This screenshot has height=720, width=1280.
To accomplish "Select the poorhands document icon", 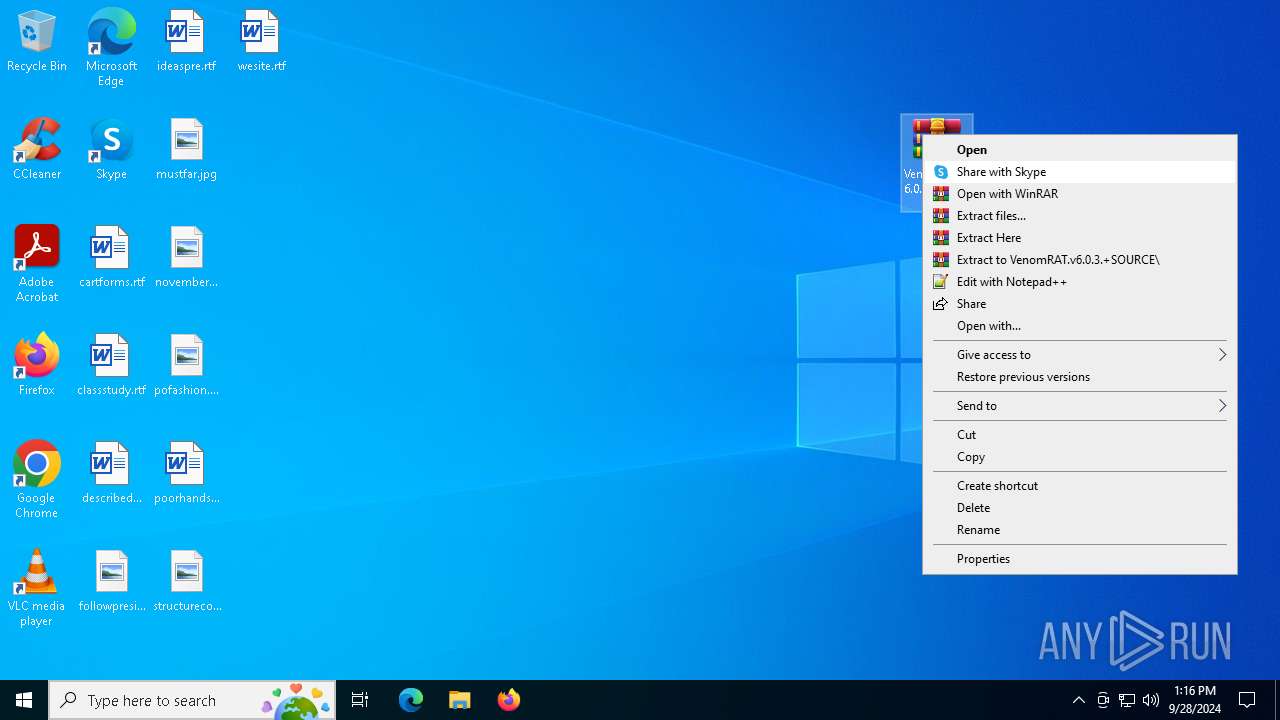I will point(186,473).
